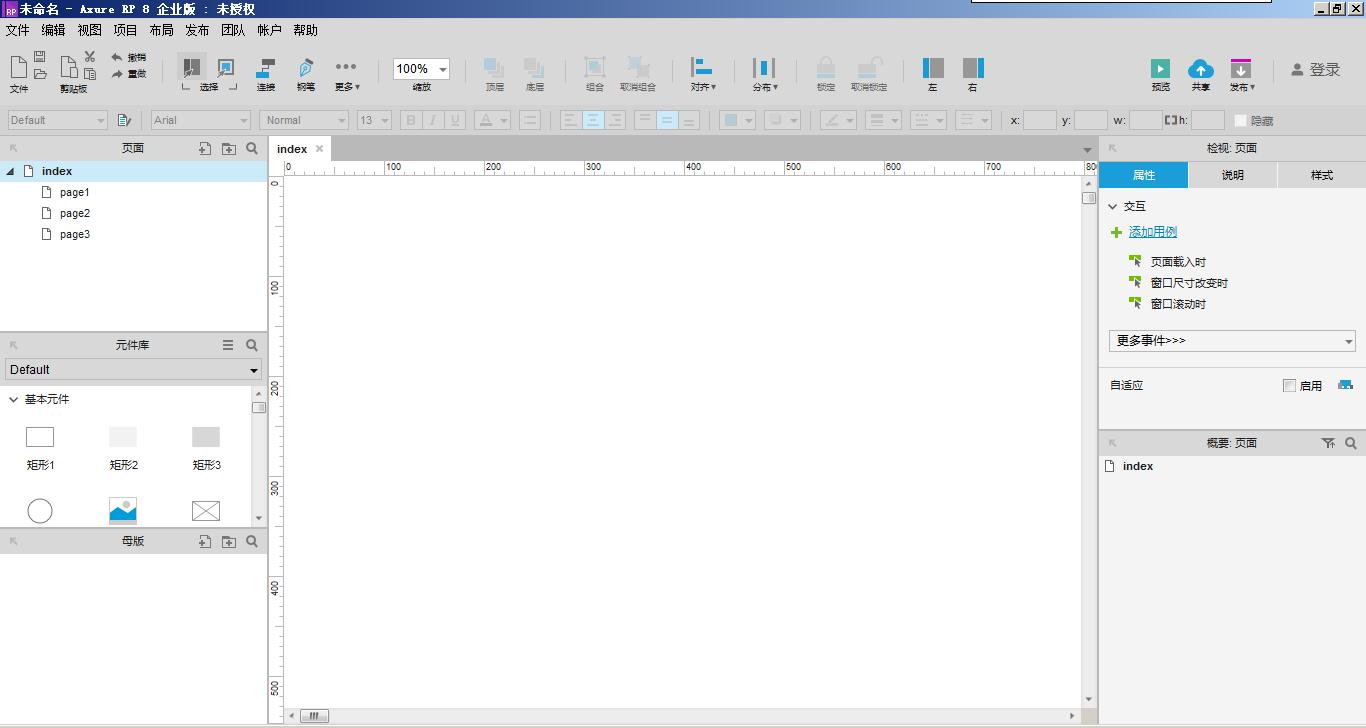This screenshot has height=728, width=1366.
Task: Toggle the lock aspect ratio icon
Action: point(1170,120)
